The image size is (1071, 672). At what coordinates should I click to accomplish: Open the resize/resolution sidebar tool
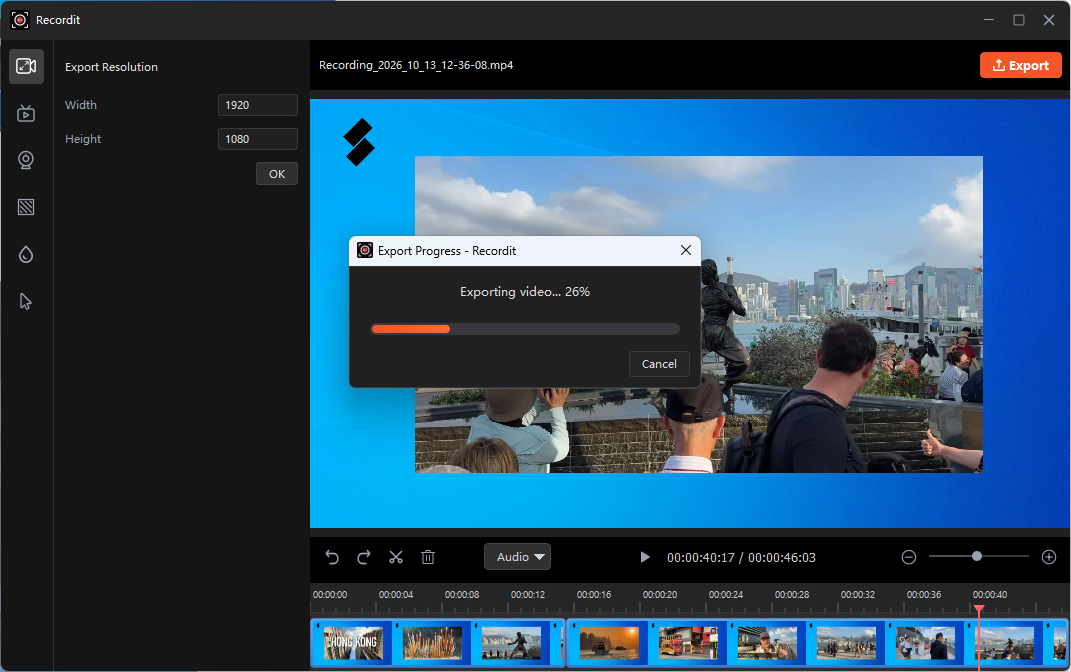coord(26,66)
